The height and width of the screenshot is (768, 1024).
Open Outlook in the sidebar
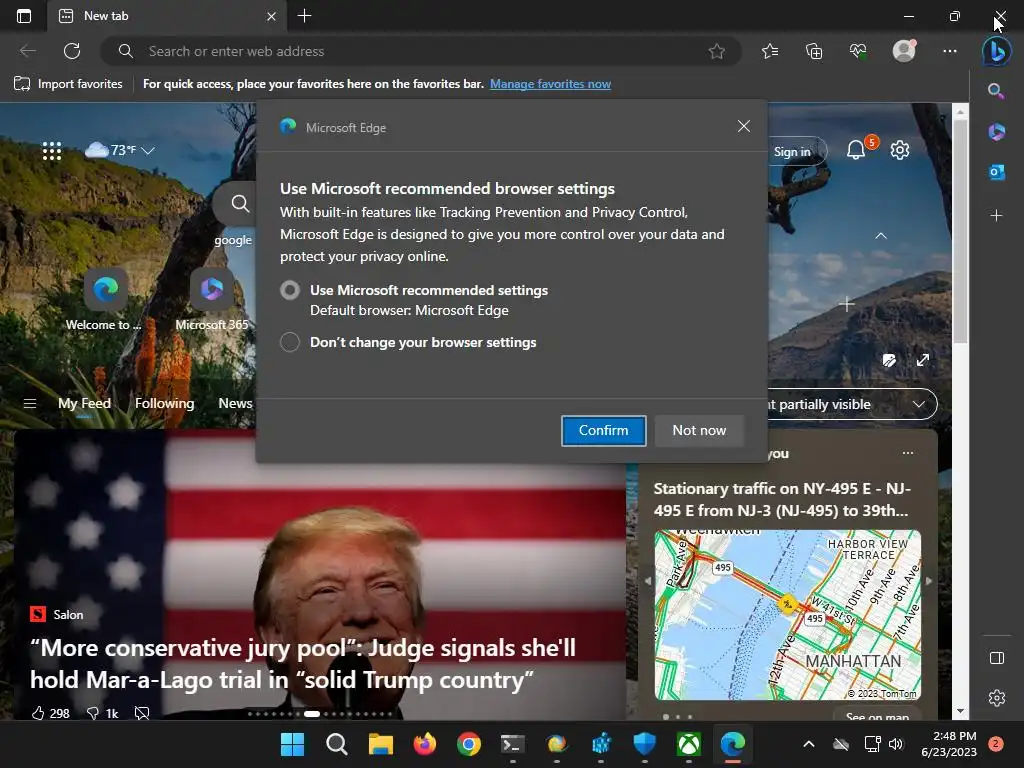tap(997, 172)
